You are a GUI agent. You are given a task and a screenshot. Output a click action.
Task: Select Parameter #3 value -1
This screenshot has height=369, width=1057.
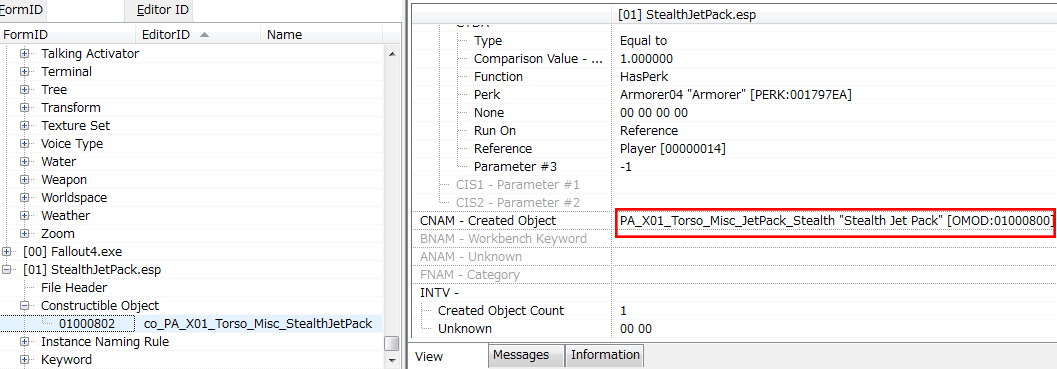[625, 167]
